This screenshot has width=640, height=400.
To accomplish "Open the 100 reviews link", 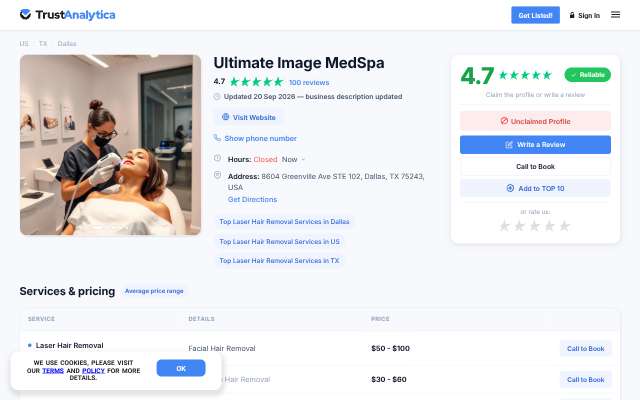I will 309,82.
